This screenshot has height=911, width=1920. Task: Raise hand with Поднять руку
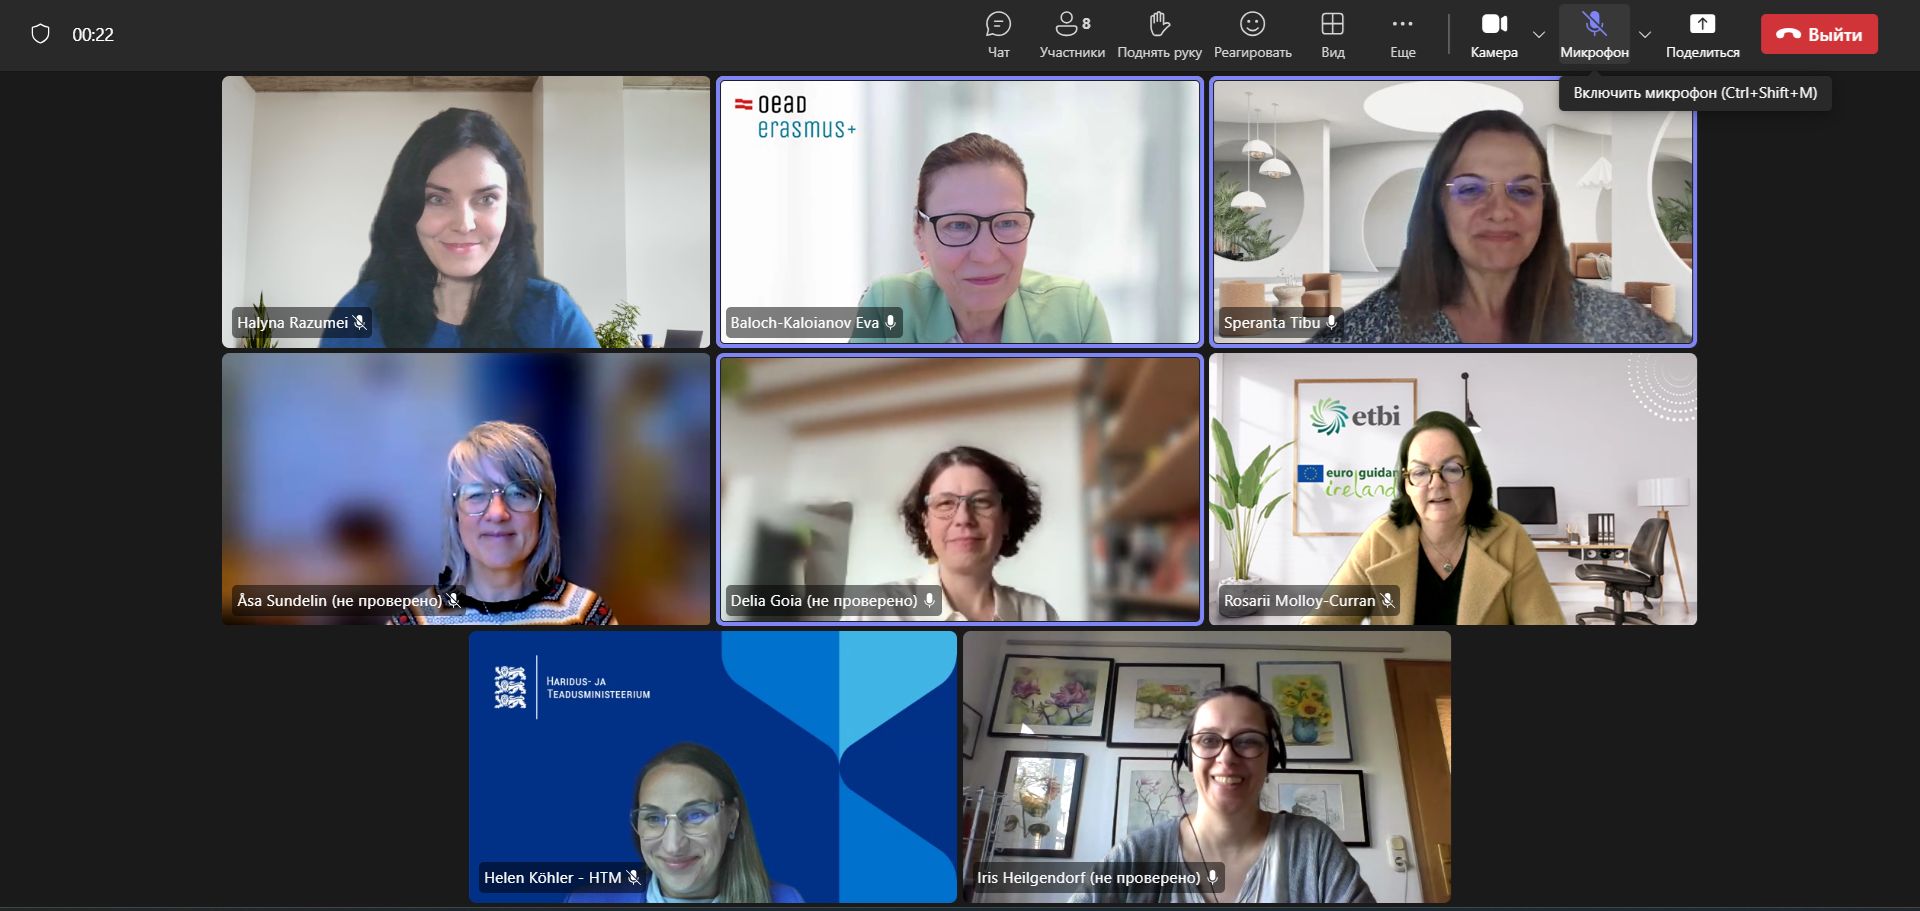pos(1159,34)
